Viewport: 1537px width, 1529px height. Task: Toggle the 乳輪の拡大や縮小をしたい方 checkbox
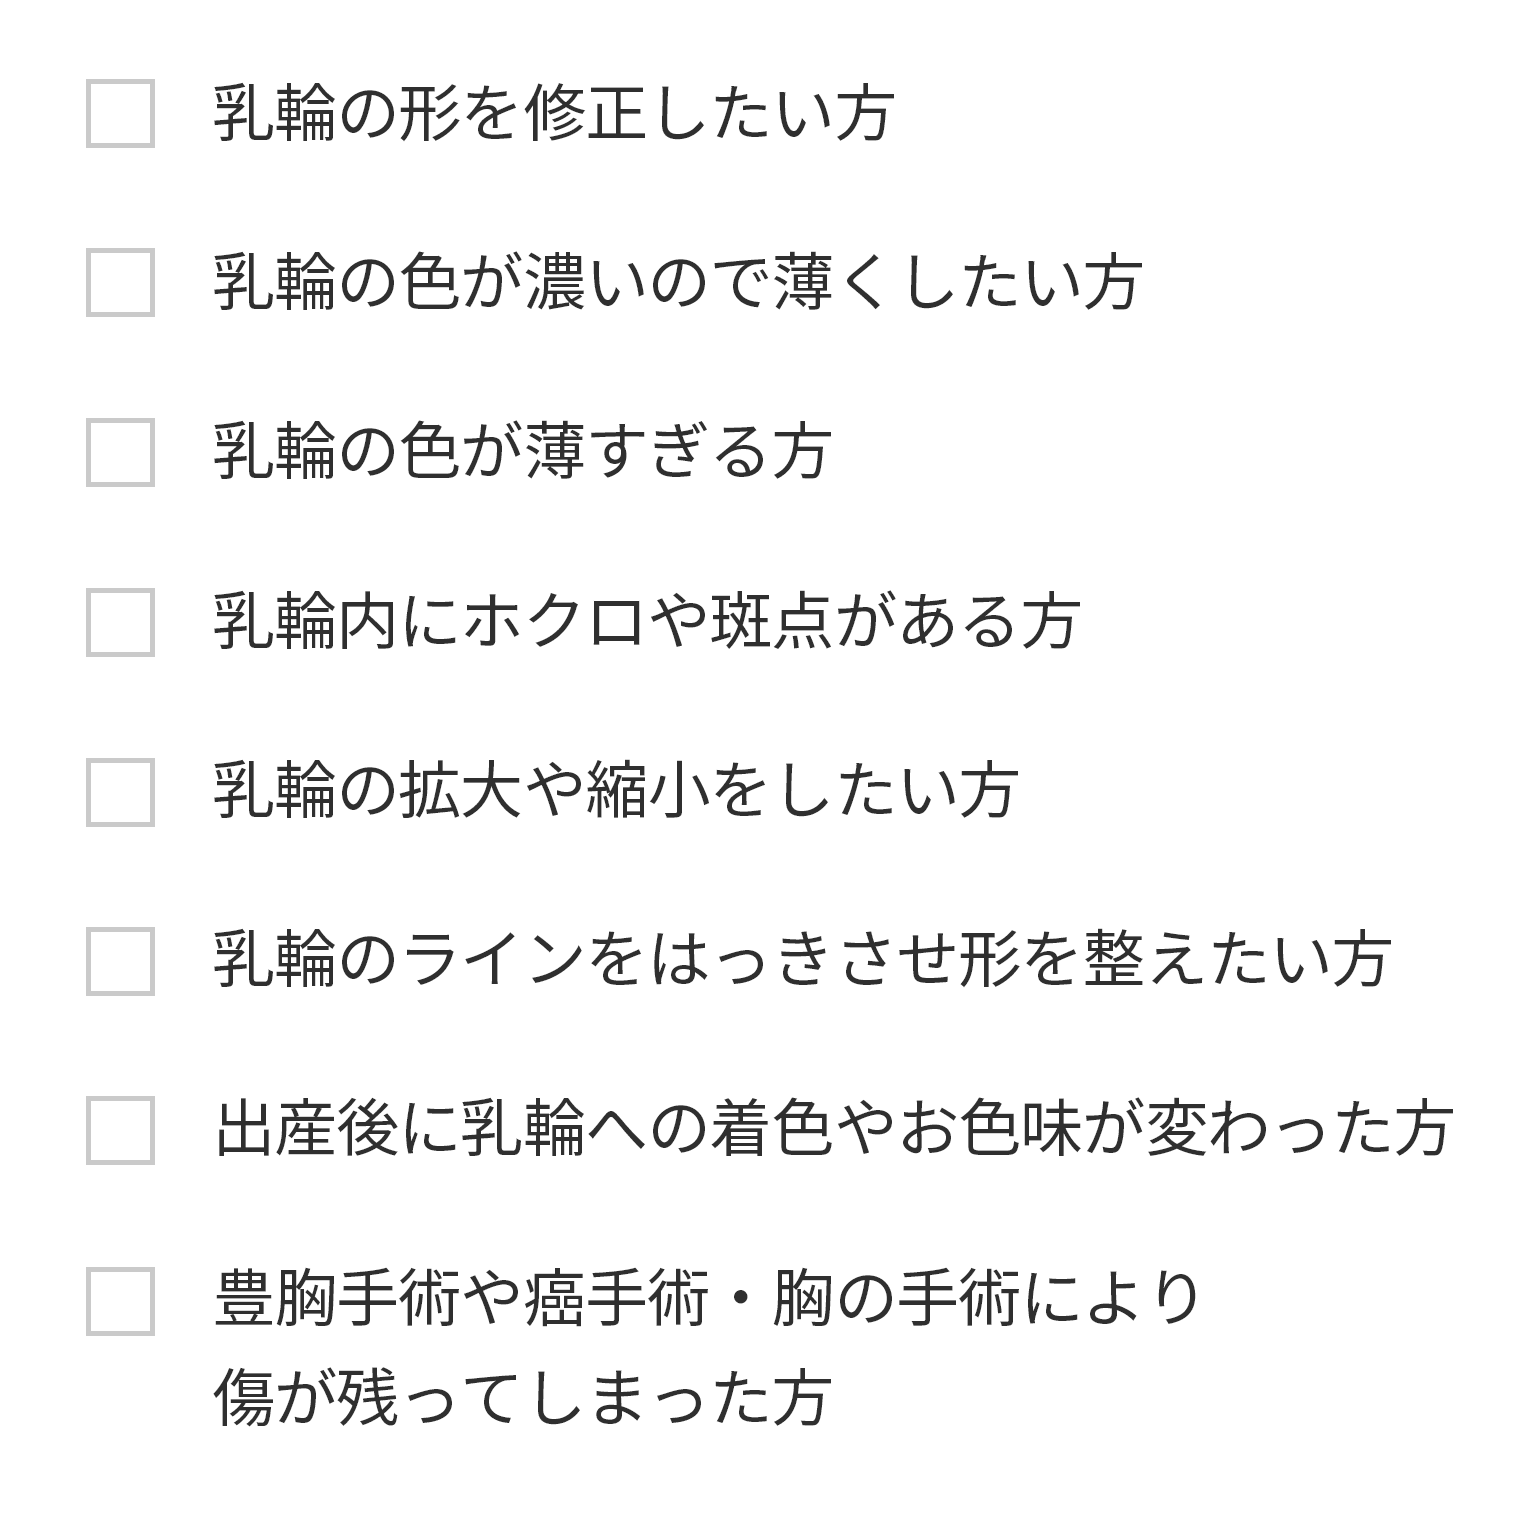coord(120,792)
